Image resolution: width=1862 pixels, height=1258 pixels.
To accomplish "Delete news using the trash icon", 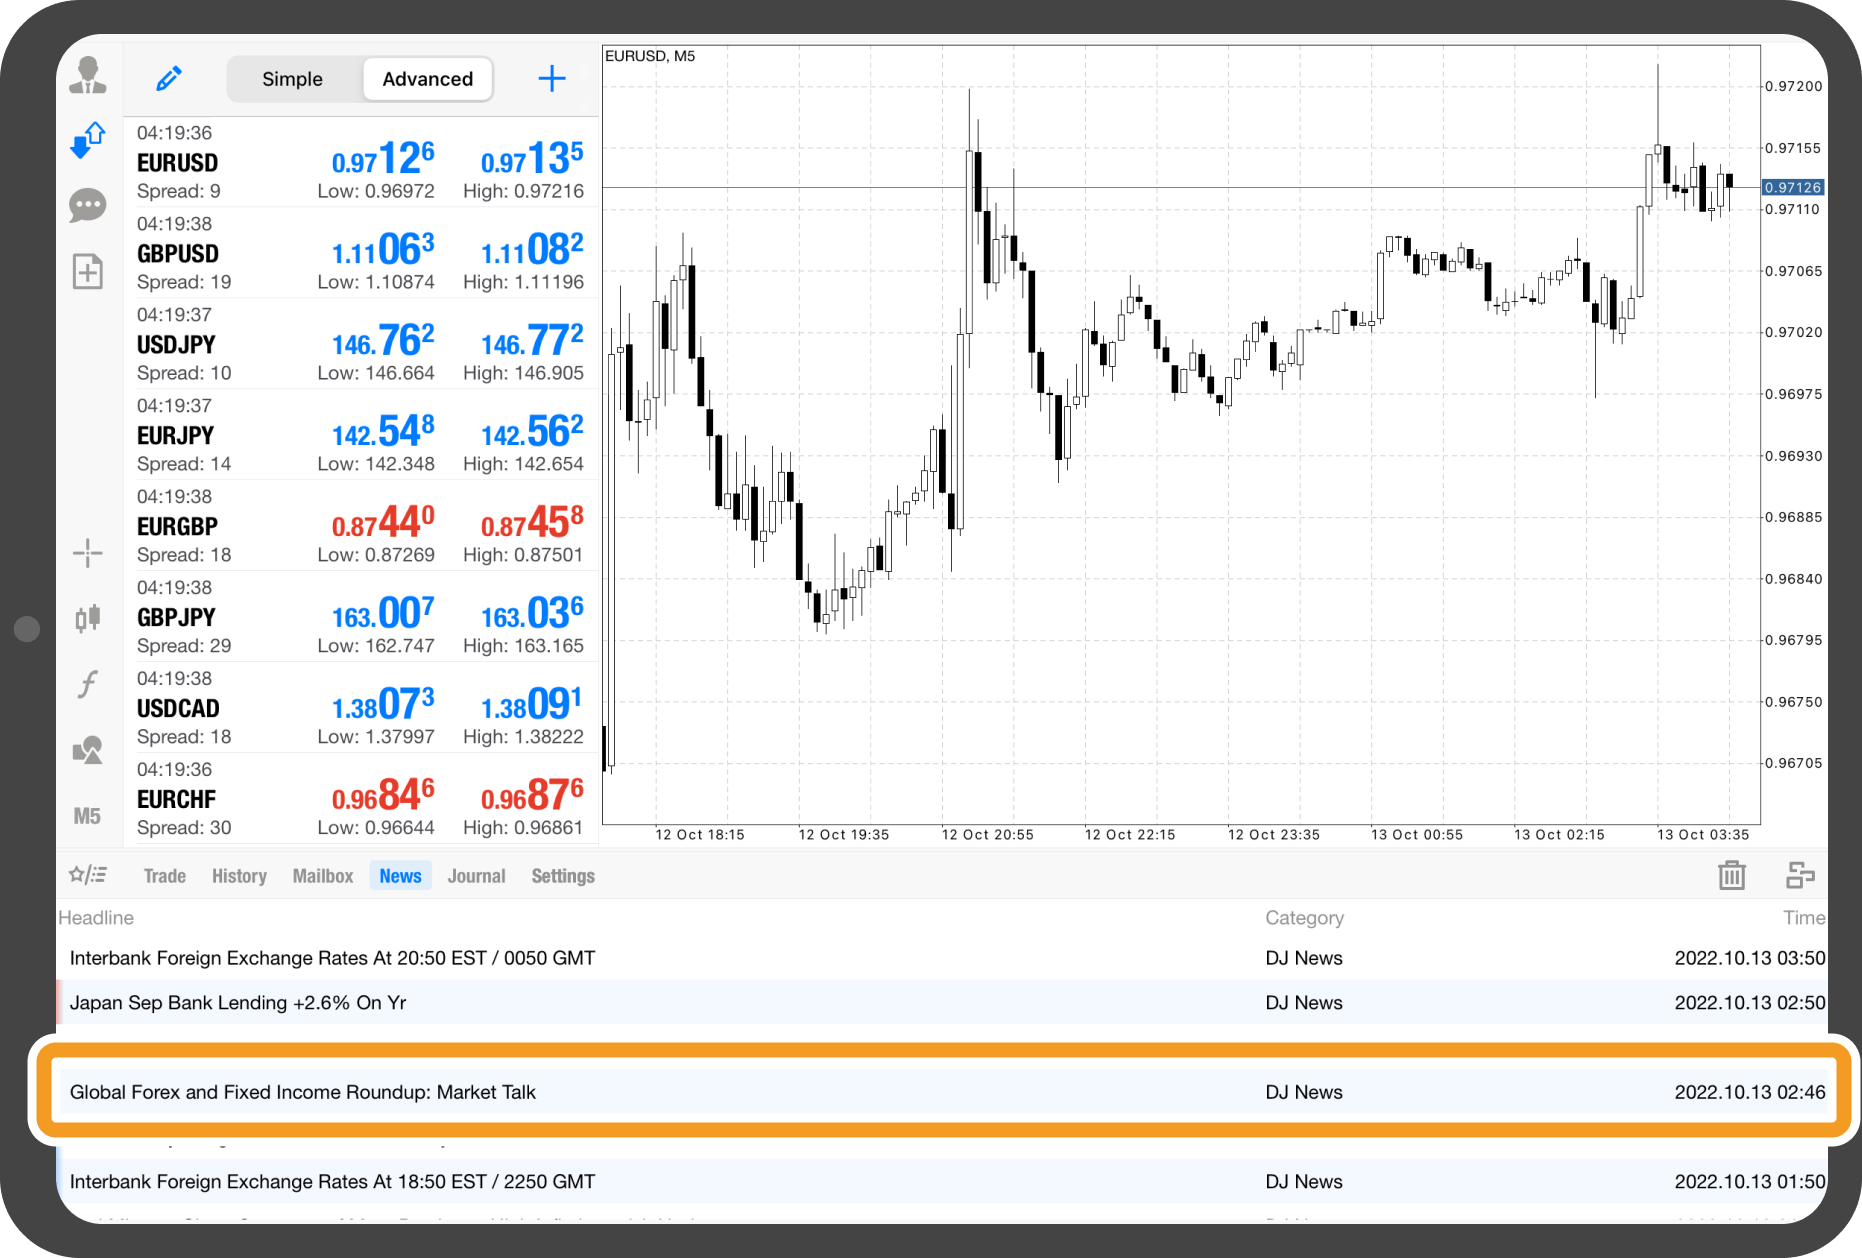I will [x=1731, y=876].
